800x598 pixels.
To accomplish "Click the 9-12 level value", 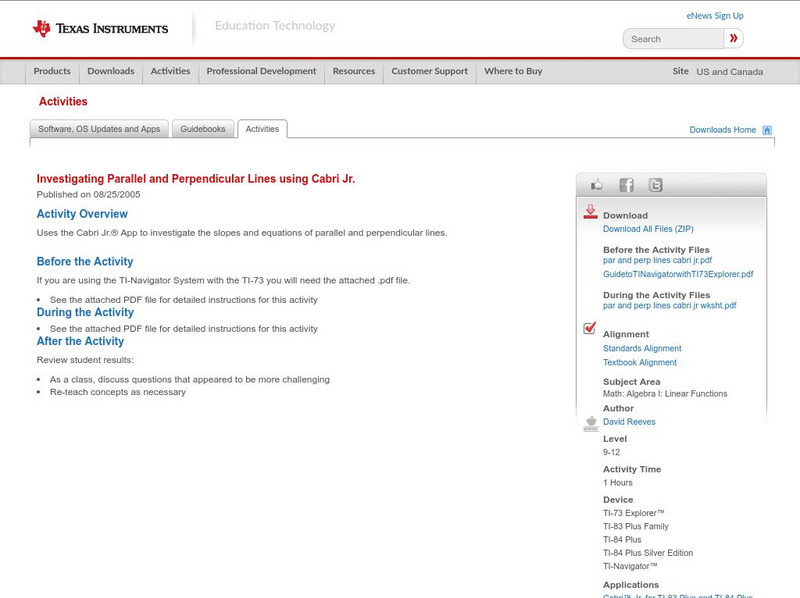I will [611, 452].
